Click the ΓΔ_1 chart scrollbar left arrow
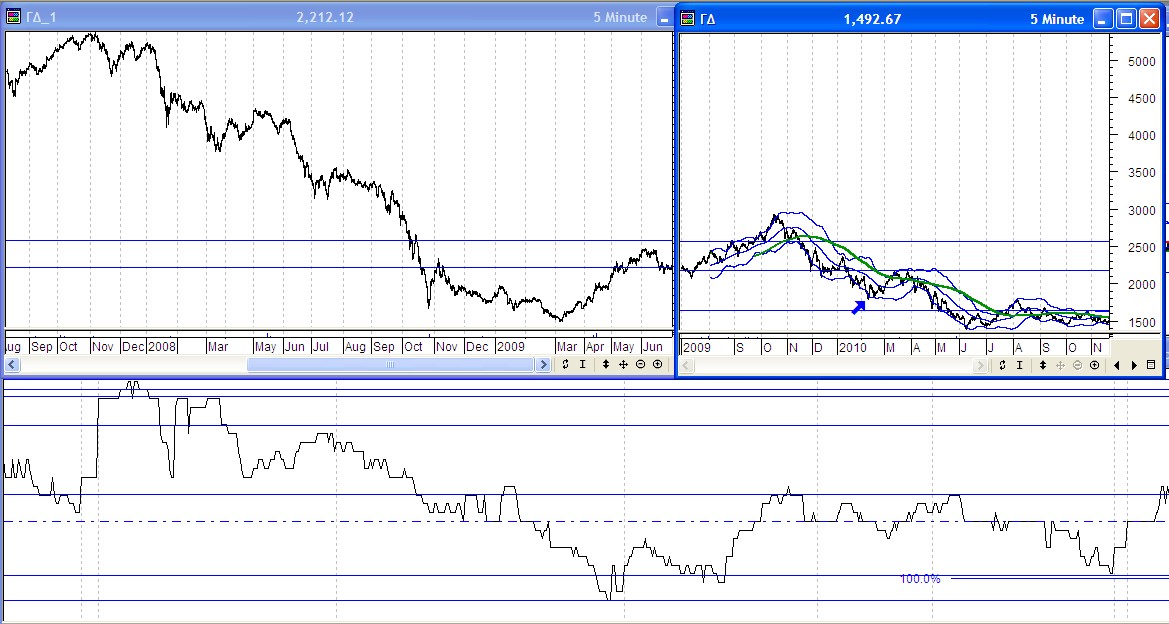The height and width of the screenshot is (624, 1169). 12,365
